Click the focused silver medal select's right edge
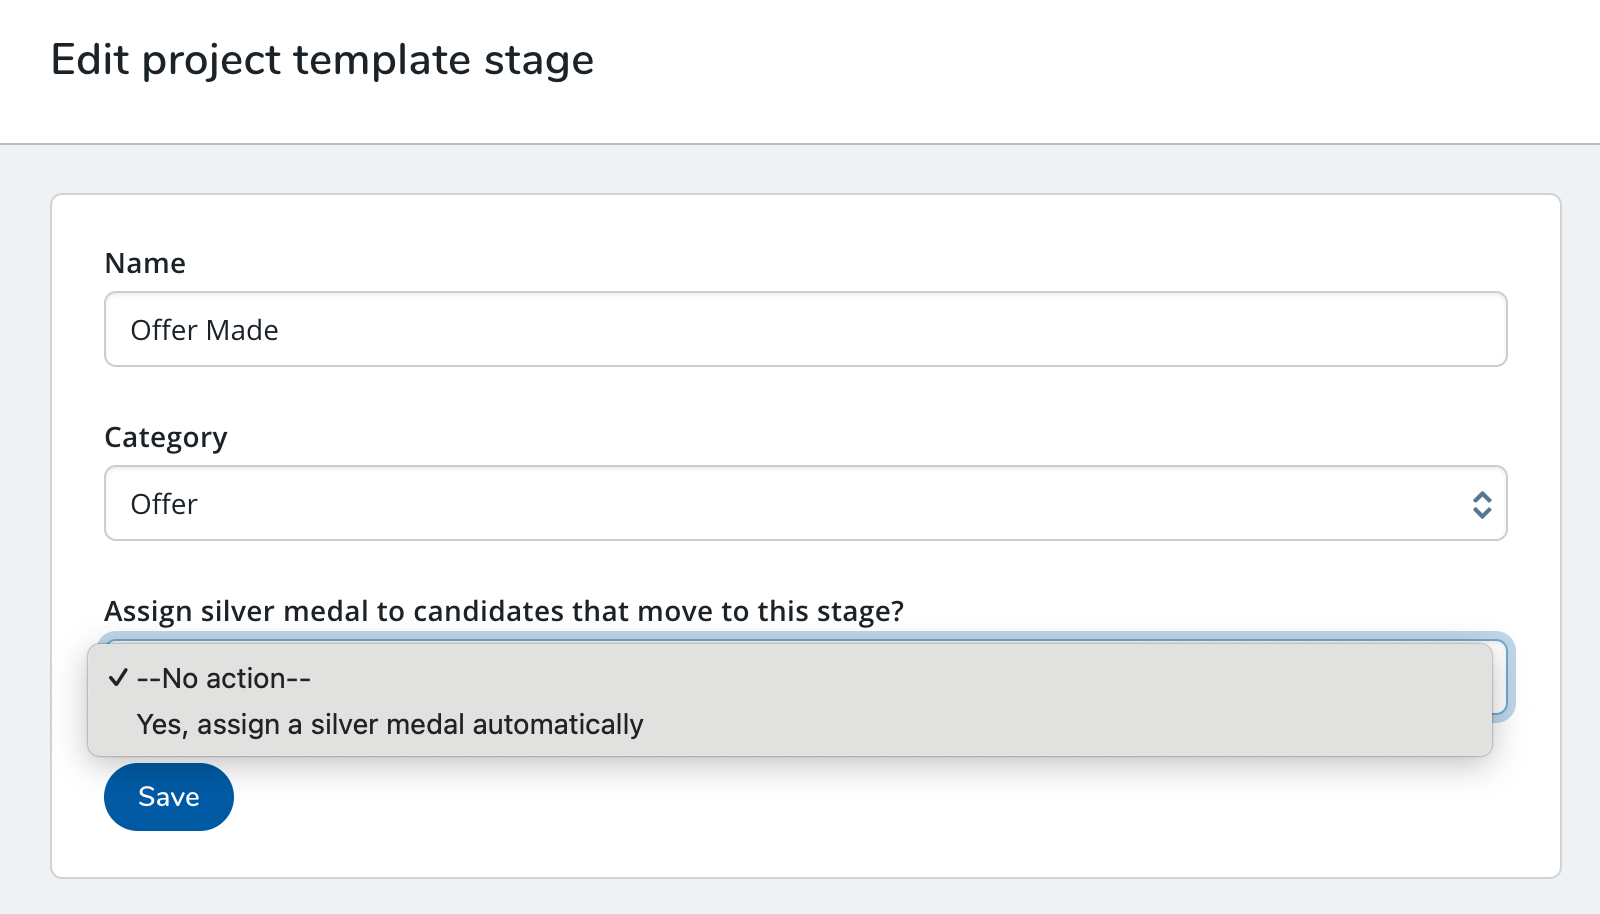This screenshot has width=1600, height=914. click(1501, 677)
